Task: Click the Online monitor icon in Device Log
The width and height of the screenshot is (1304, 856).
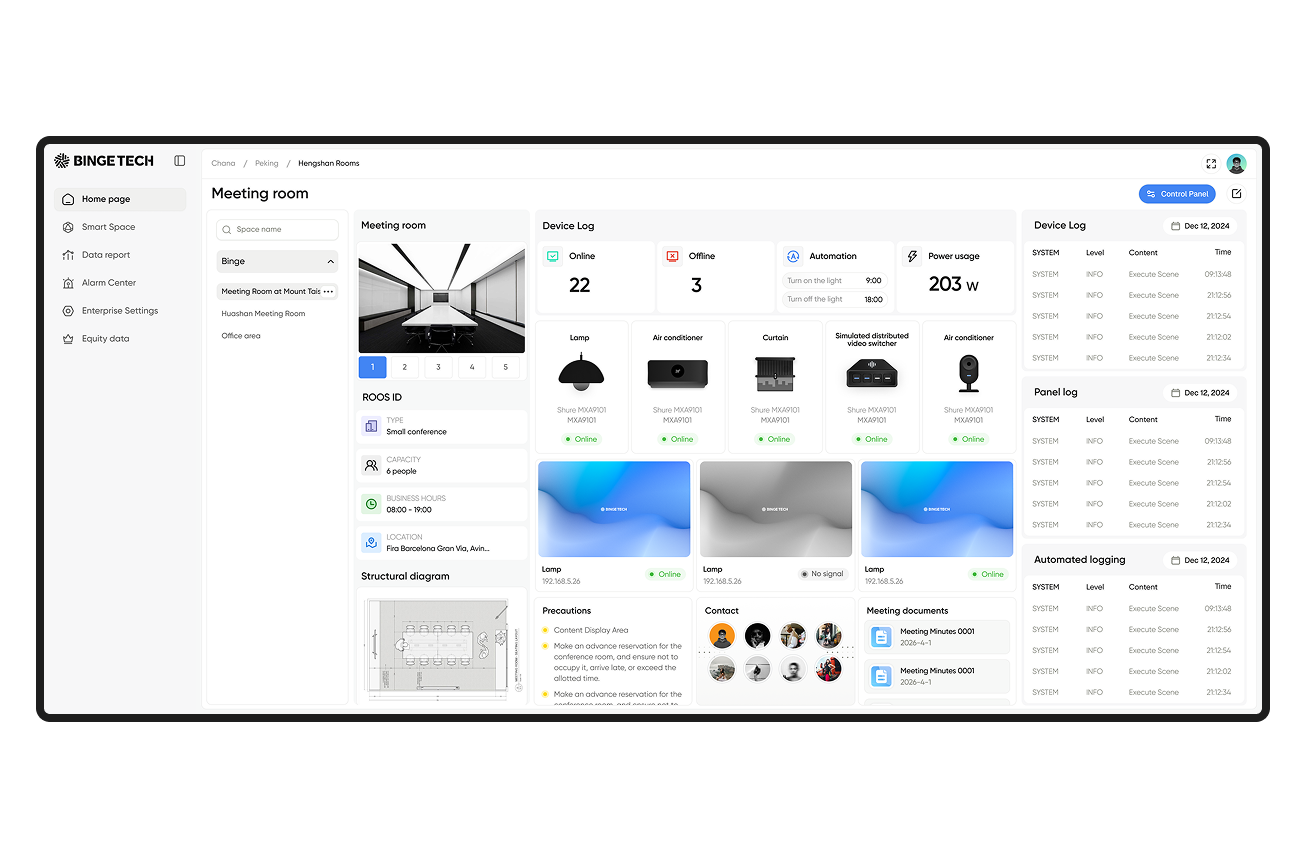Action: coord(553,256)
